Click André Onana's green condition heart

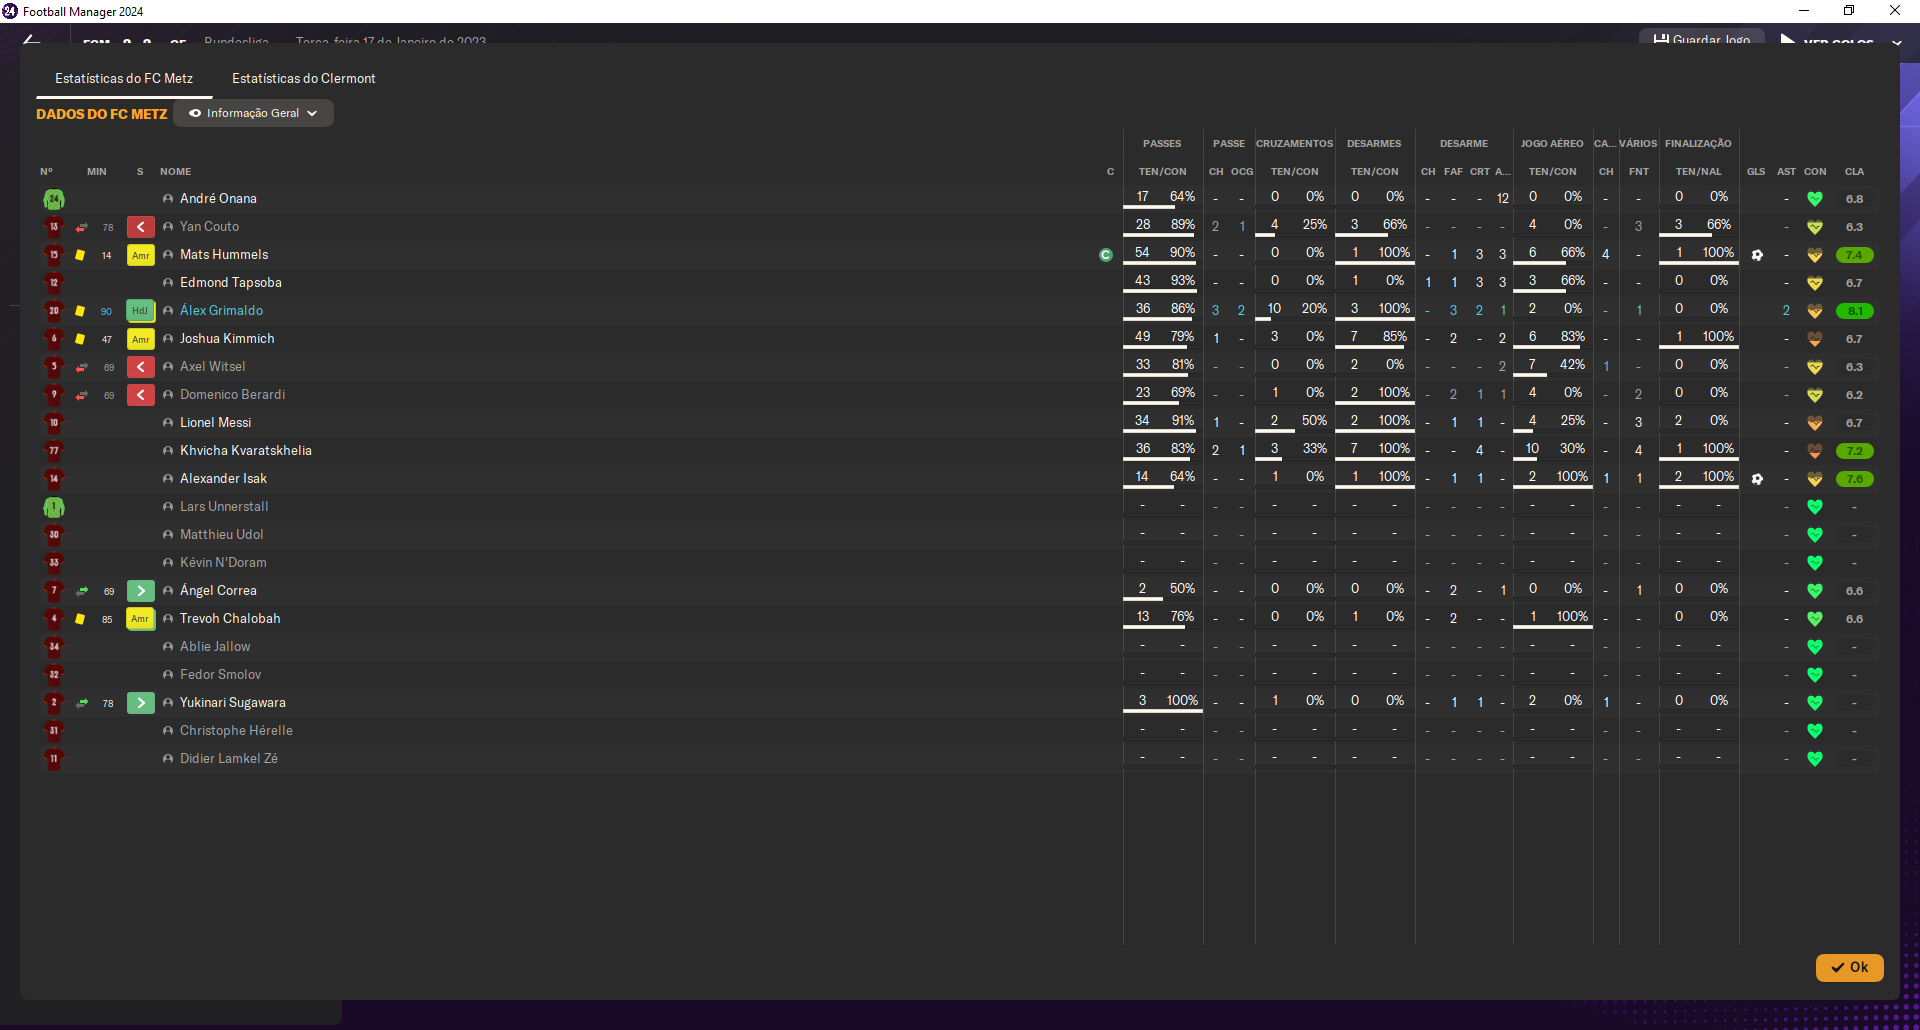1815,199
